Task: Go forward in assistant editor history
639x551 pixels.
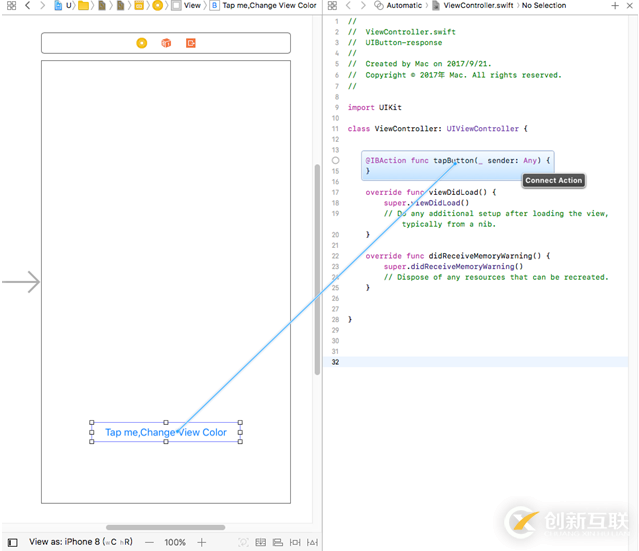Action: pyautogui.click(x=363, y=5)
